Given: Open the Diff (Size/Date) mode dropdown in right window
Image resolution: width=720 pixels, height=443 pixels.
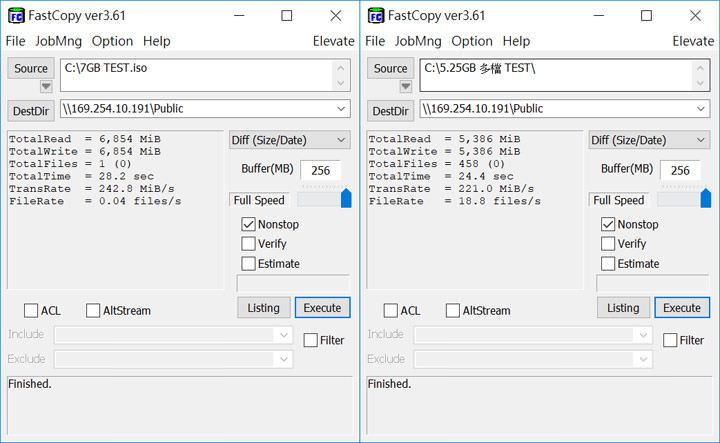Looking at the screenshot, I should pyautogui.click(x=648, y=140).
